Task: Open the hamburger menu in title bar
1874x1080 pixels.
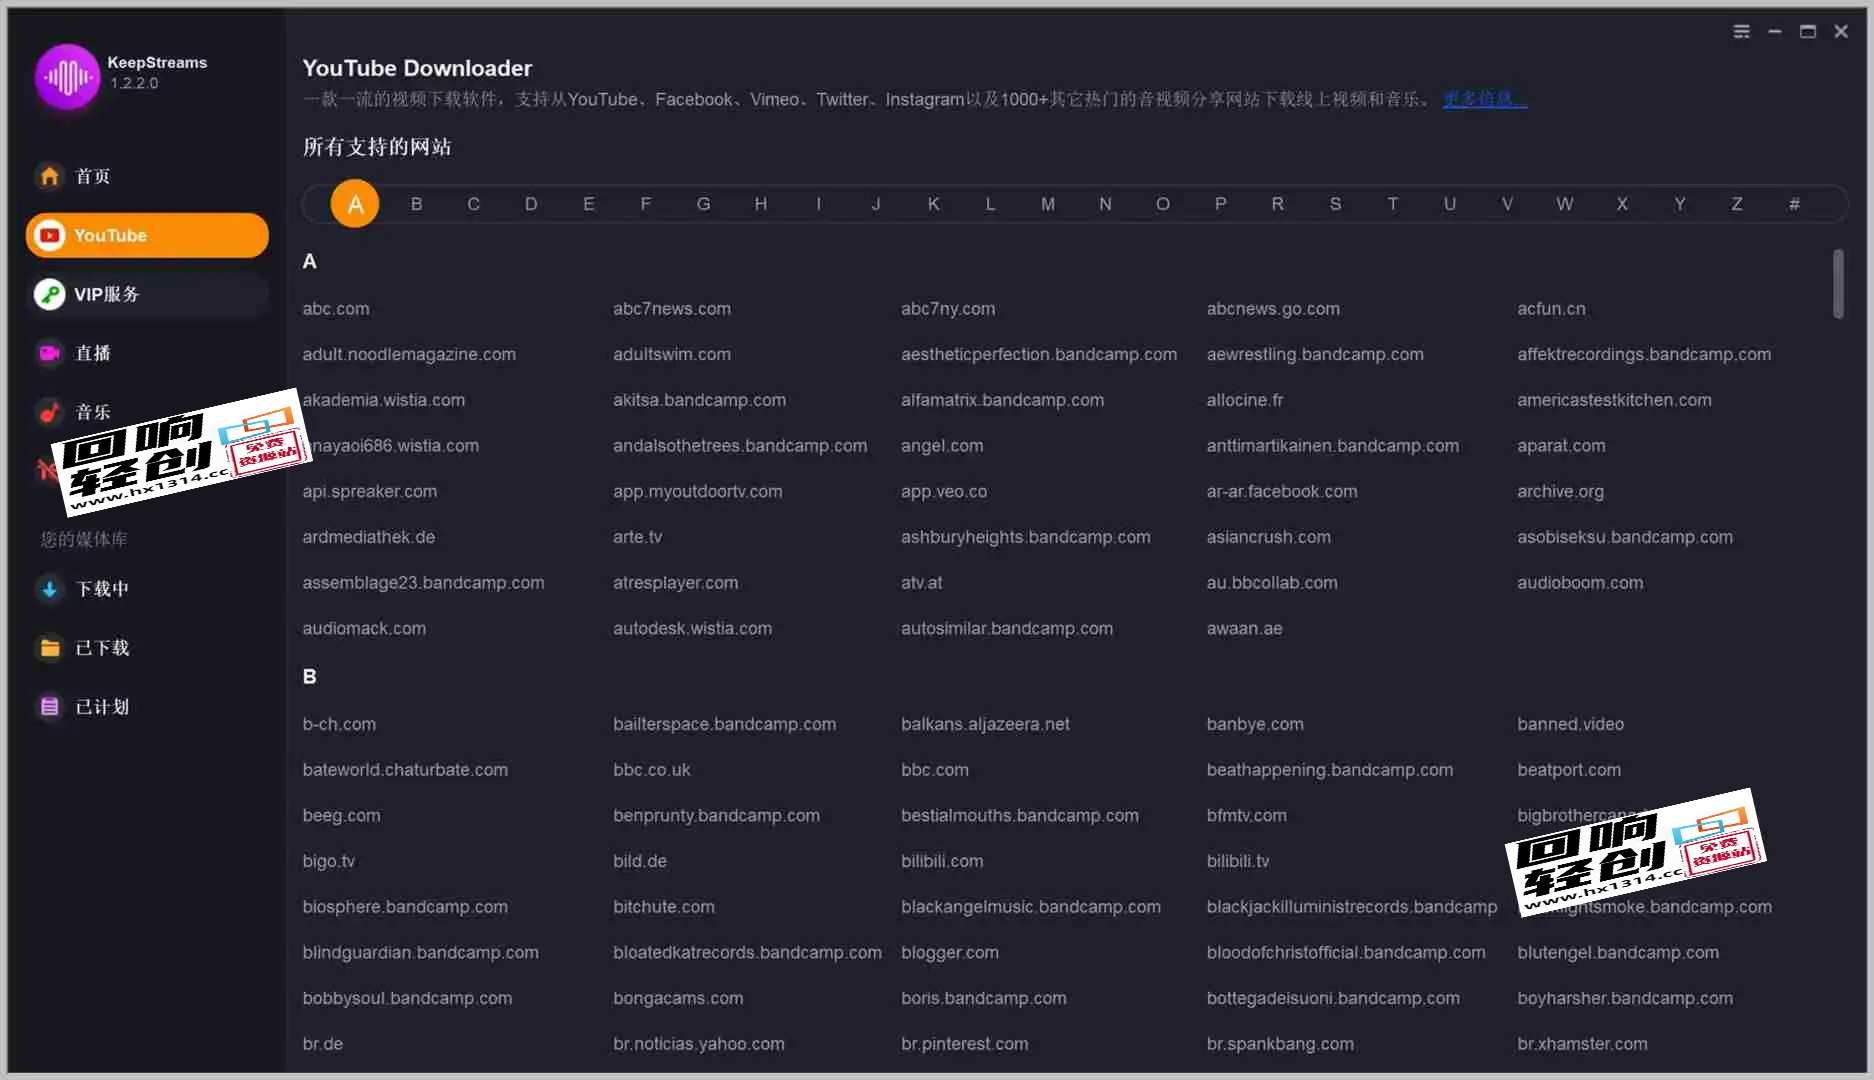Action: (1741, 31)
